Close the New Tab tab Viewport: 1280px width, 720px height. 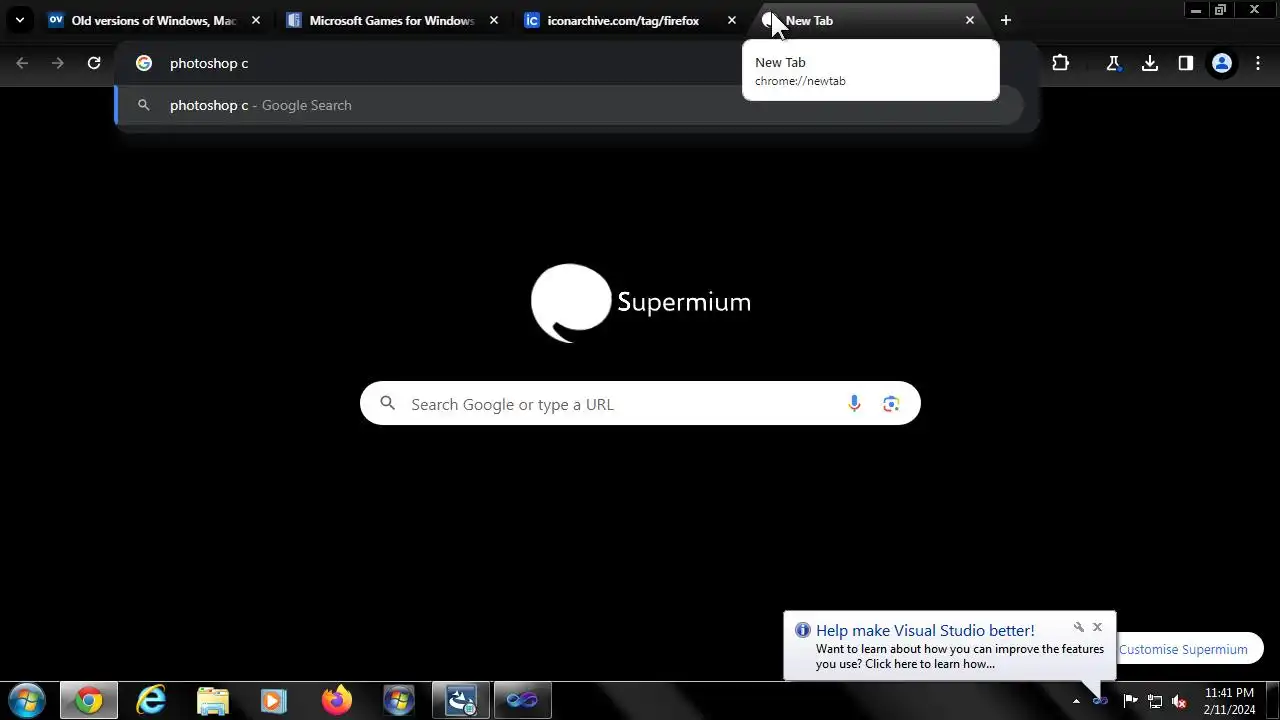click(970, 20)
